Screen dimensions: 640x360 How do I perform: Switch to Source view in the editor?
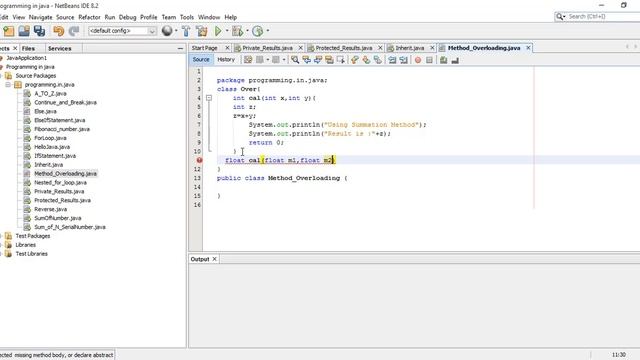pyautogui.click(x=201, y=60)
